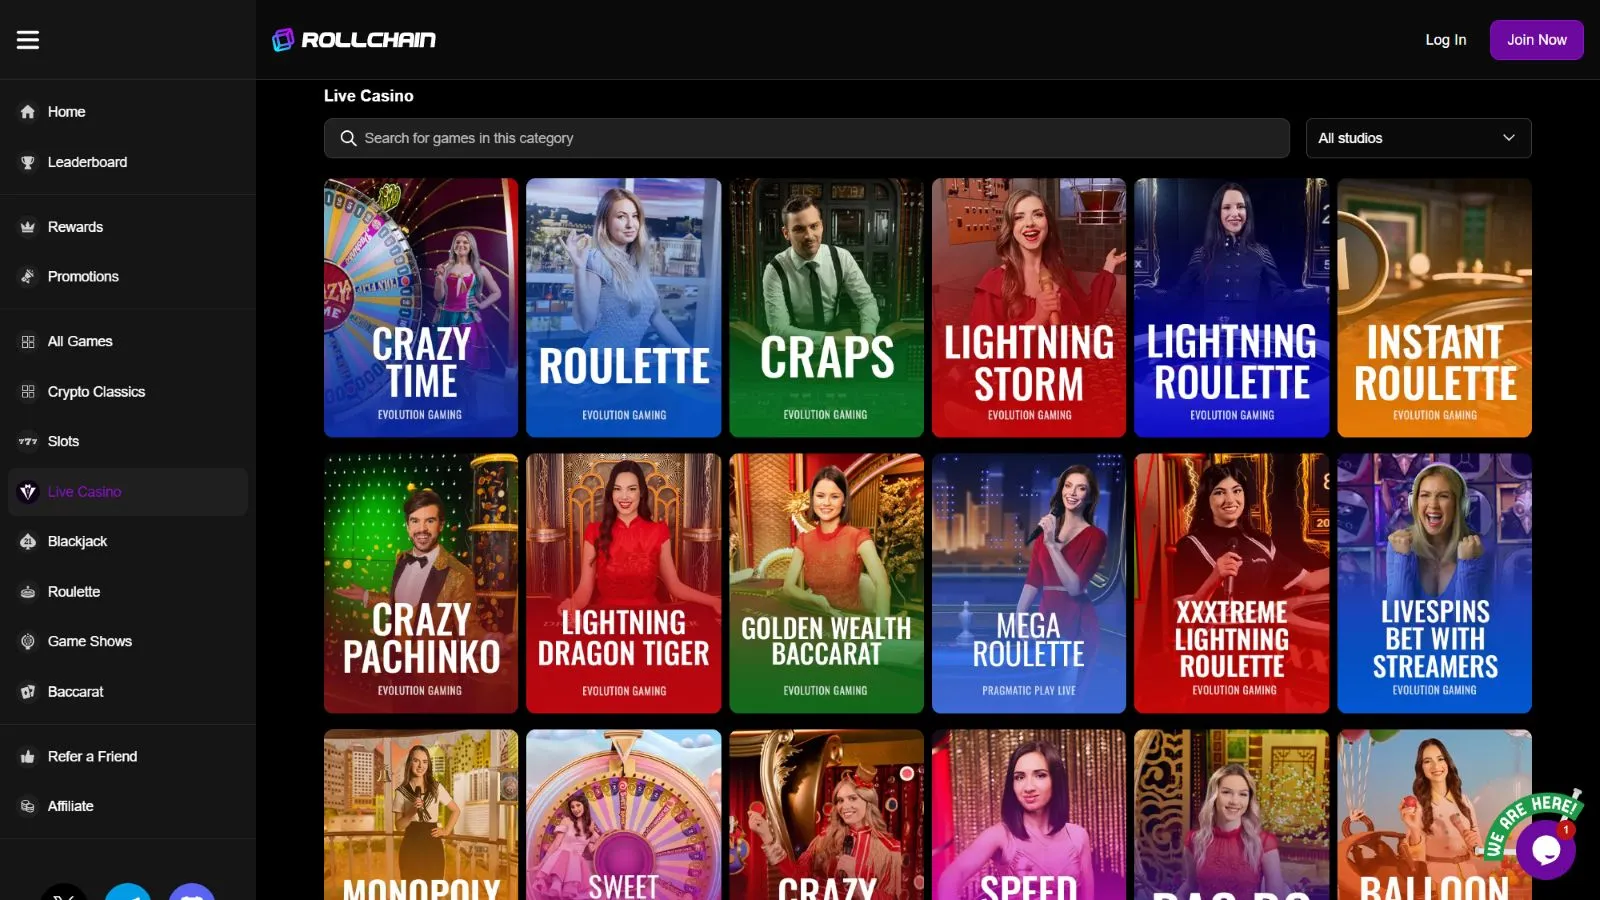Open the Lightning Roulette game tile
Screen dimensions: 1600x900
click(x=1231, y=308)
